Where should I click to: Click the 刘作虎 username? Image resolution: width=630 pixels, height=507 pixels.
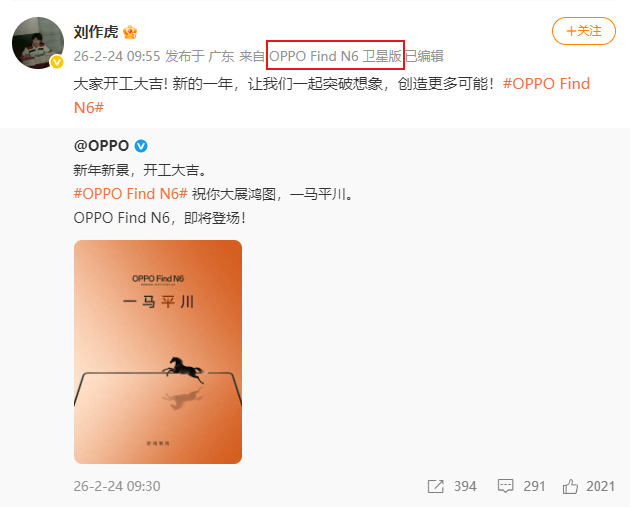[96, 32]
